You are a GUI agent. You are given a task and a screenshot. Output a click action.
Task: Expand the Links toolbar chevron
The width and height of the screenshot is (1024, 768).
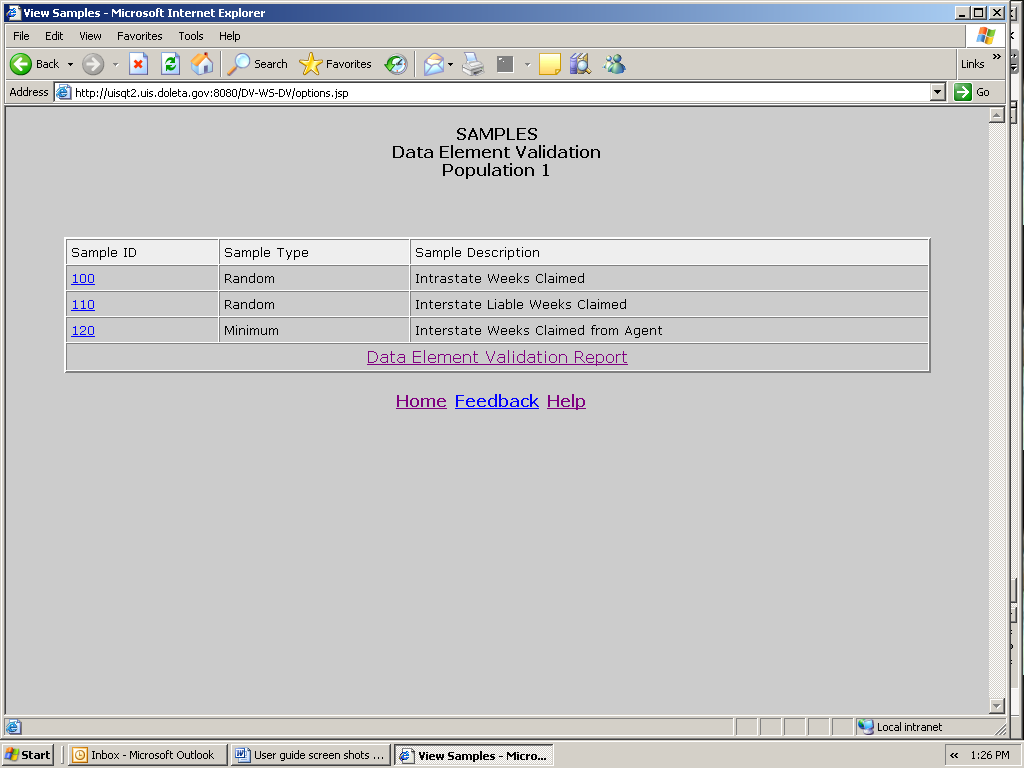pos(997,57)
